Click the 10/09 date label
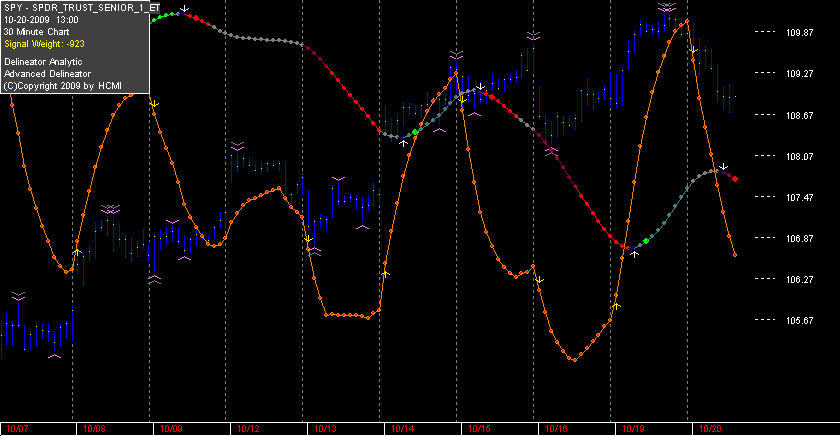The width and height of the screenshot is (840, 436). point(171,429)
